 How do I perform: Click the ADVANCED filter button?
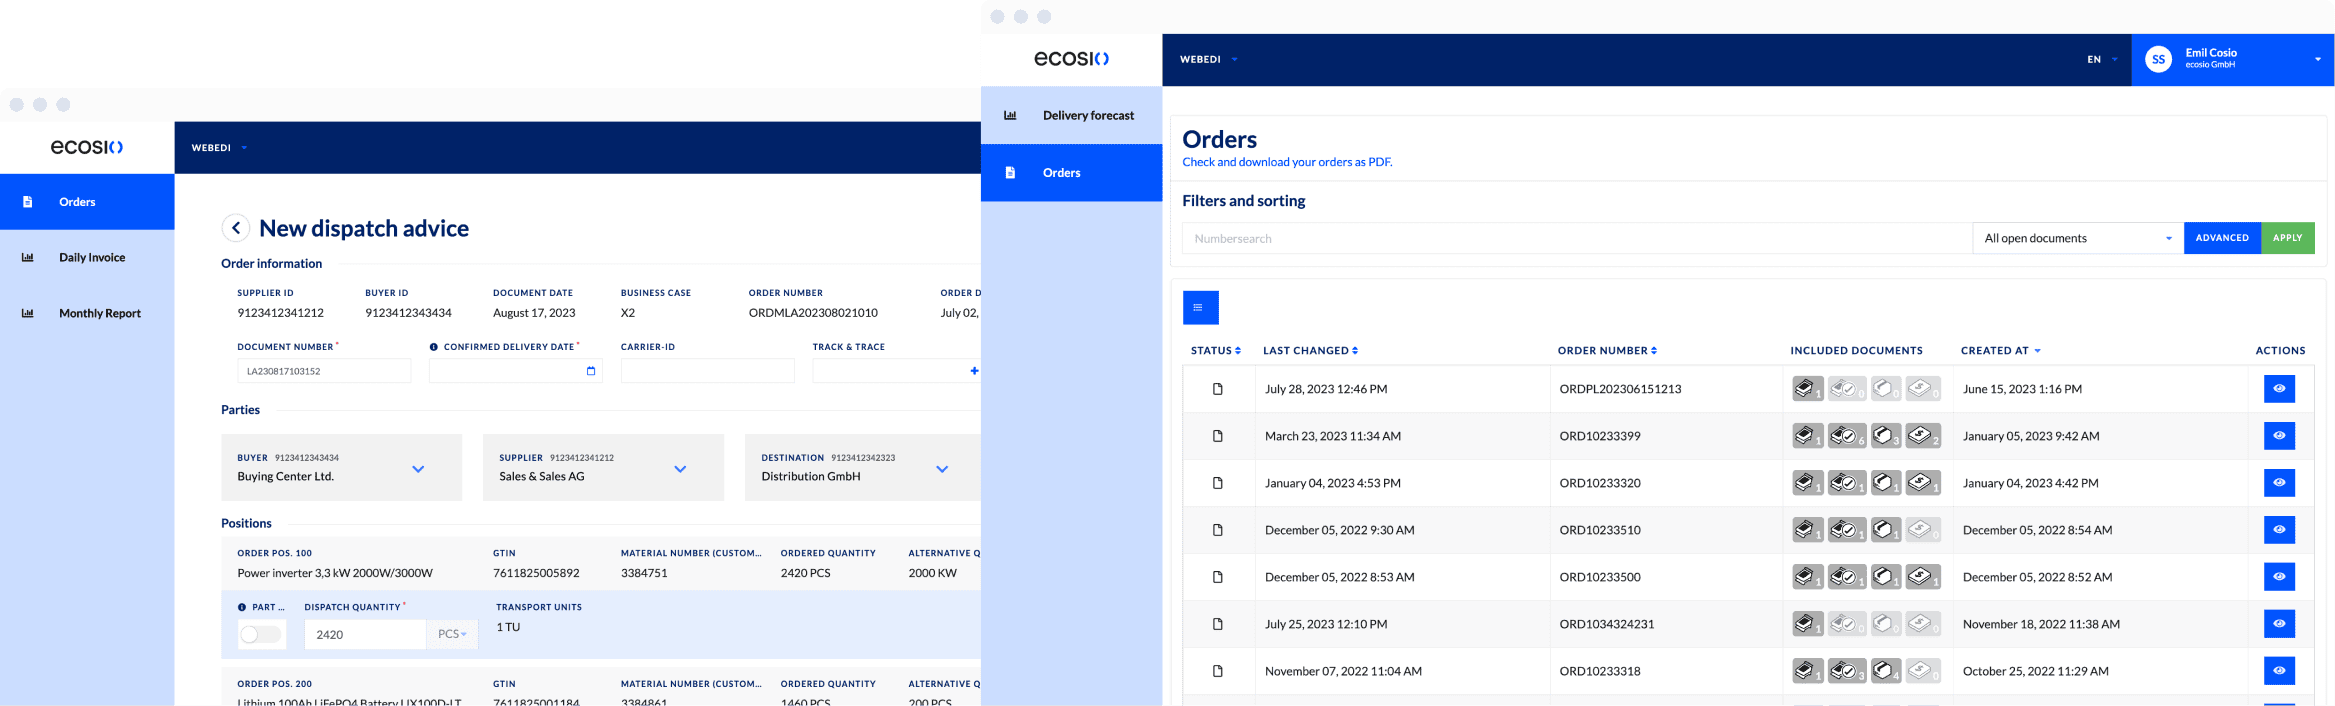[x=2221, y=238]
